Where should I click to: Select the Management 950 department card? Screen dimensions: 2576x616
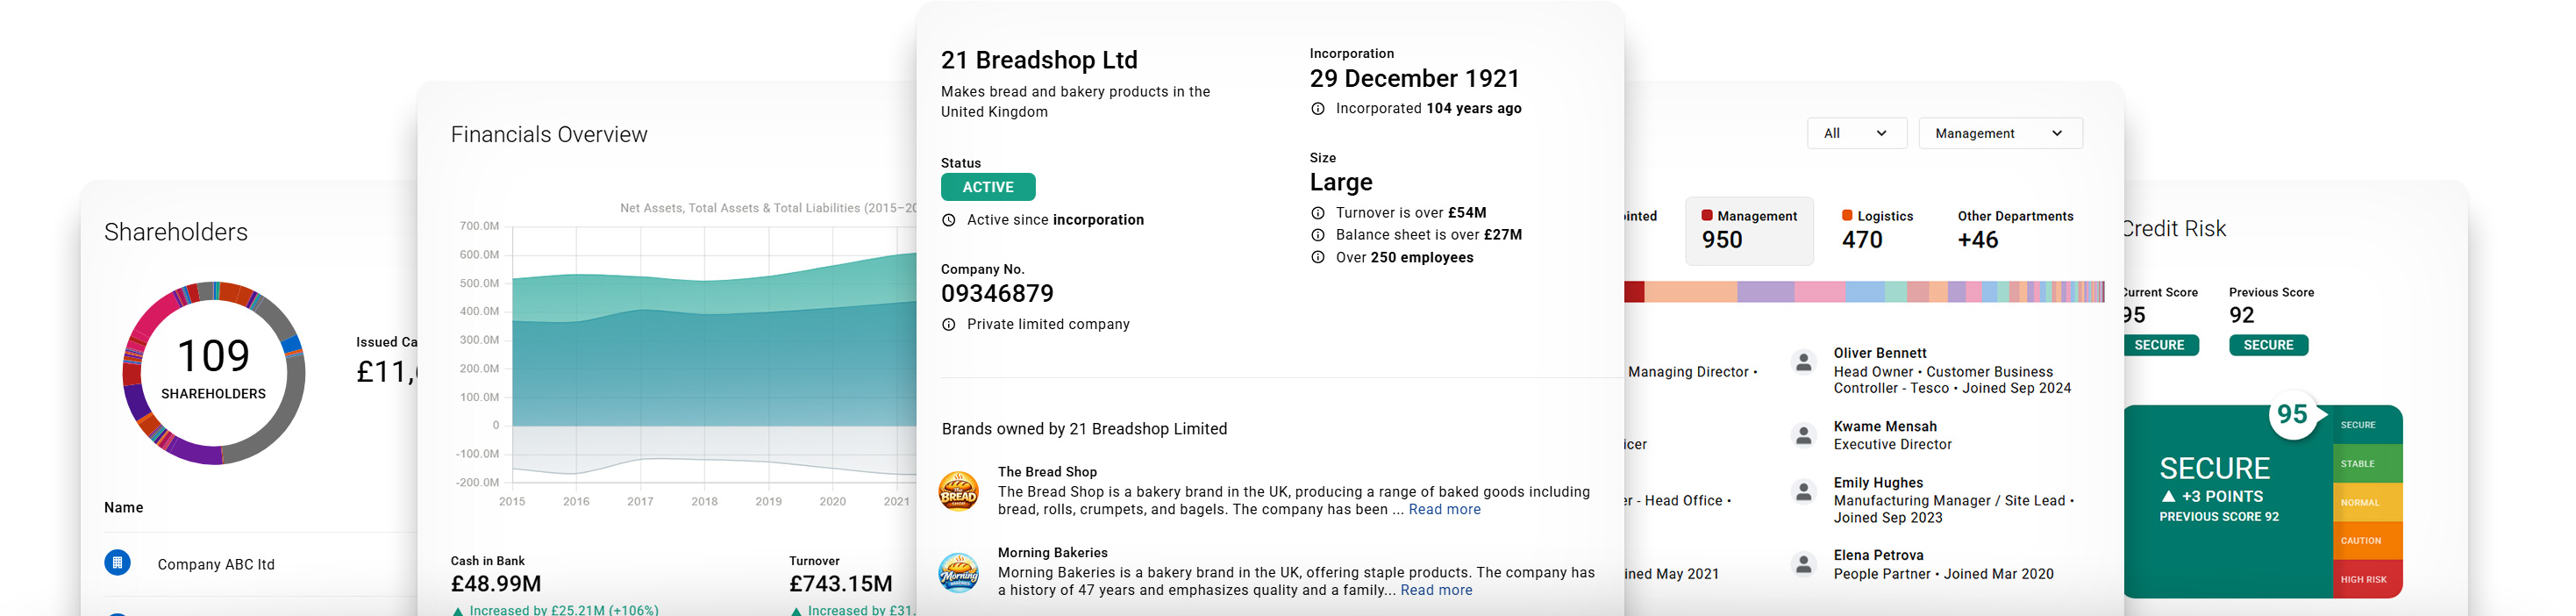pos(1748,230)
